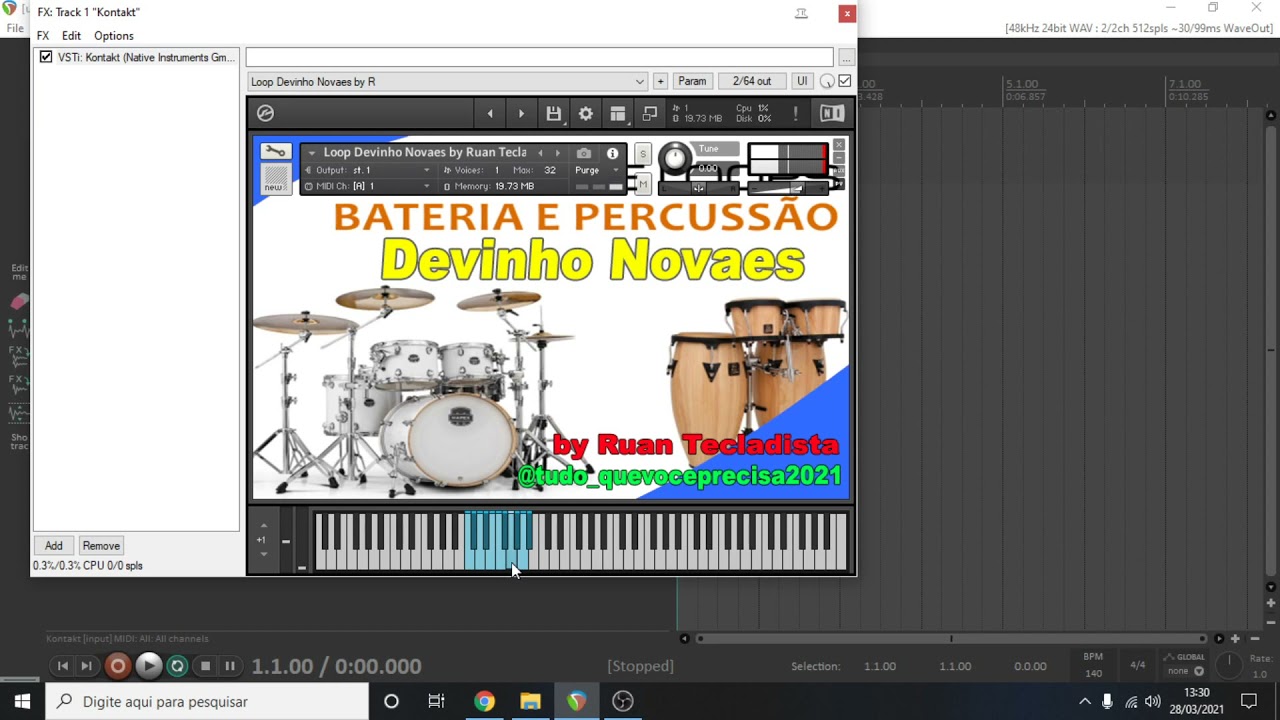Screen dimensions: 1280x720
Task: Click the arrange view horizontal scrollbar
Action: 952,638
